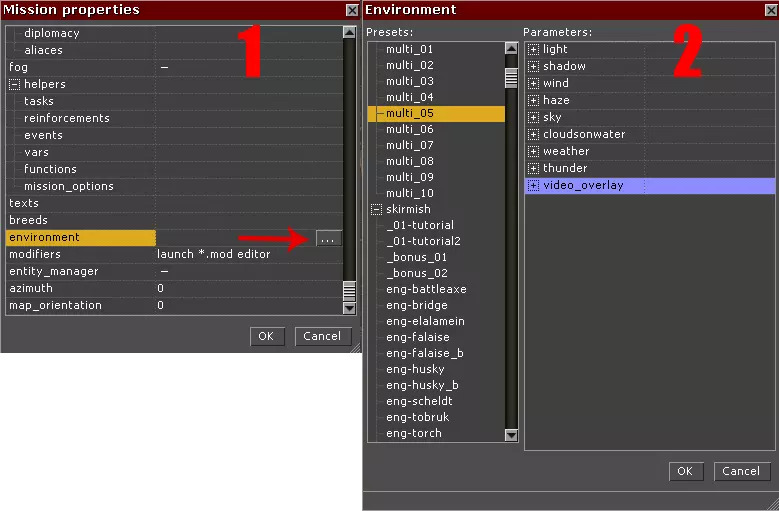Expand the video_overlay parameter node

533,185
